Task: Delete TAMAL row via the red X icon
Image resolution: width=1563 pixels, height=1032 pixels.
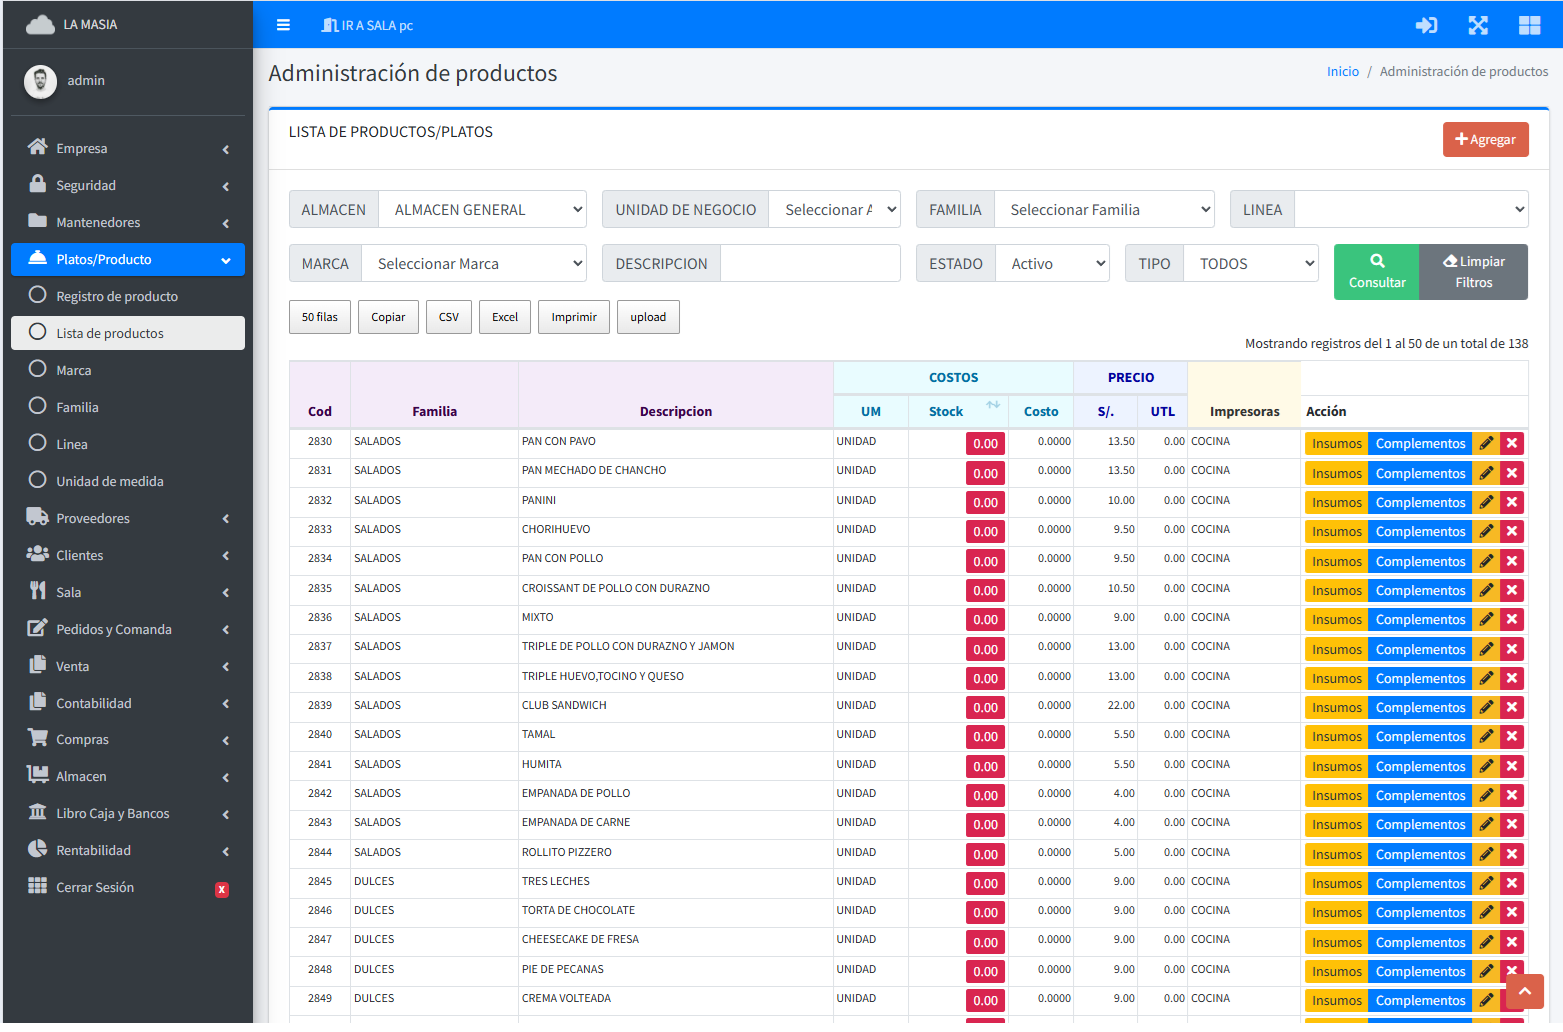Action: pyautogui.click(x=1511, y=736)
